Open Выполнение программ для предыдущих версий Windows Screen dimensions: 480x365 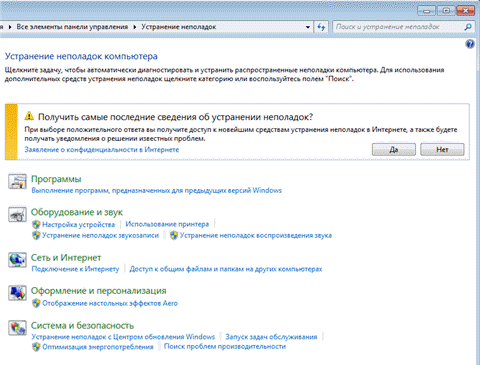coord(157,190)
